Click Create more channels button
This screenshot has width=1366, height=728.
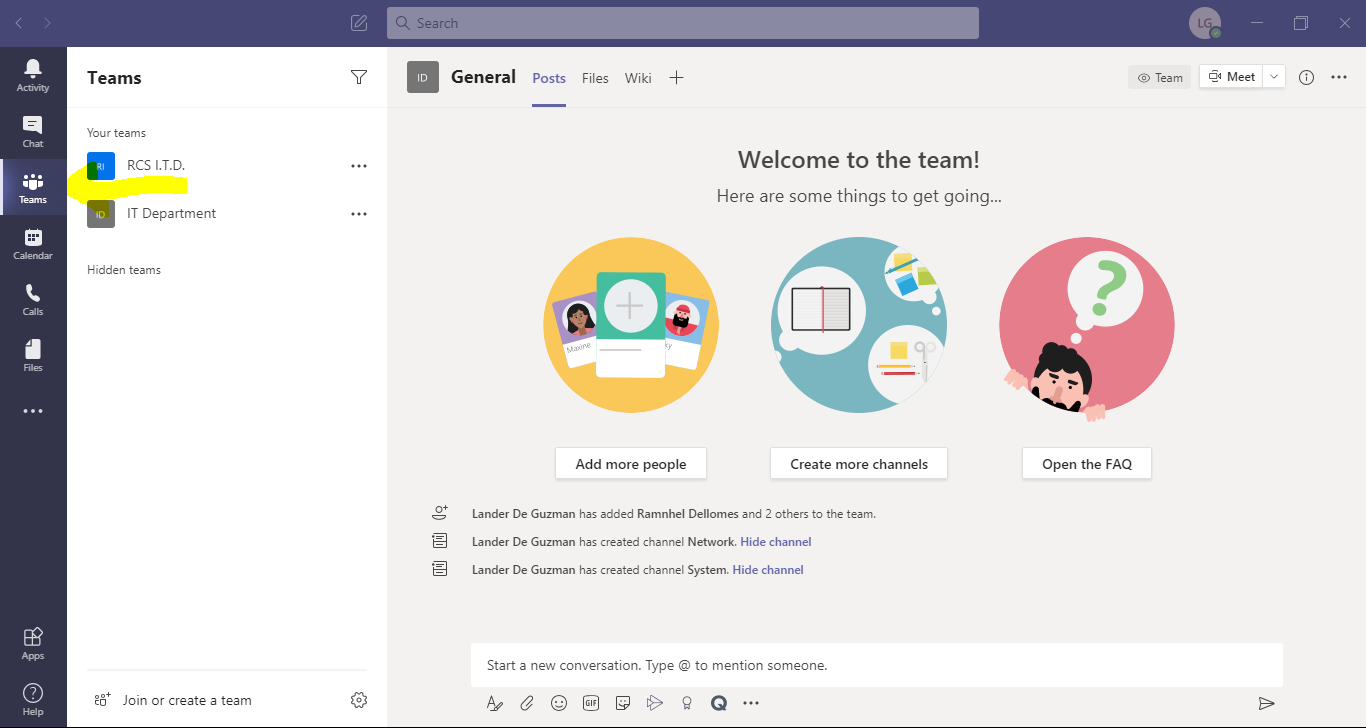tap(859, 464)
